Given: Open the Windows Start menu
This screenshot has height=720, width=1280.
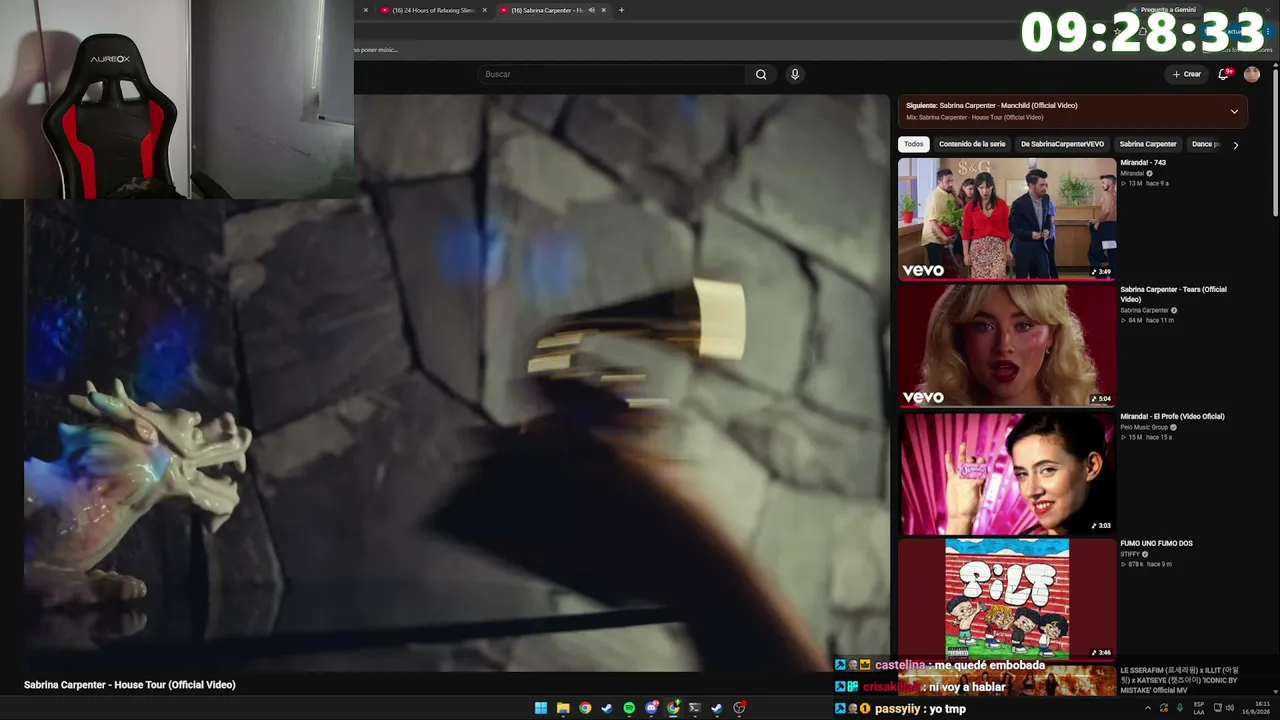Looking at the screenshot, I should coord(541,708).
